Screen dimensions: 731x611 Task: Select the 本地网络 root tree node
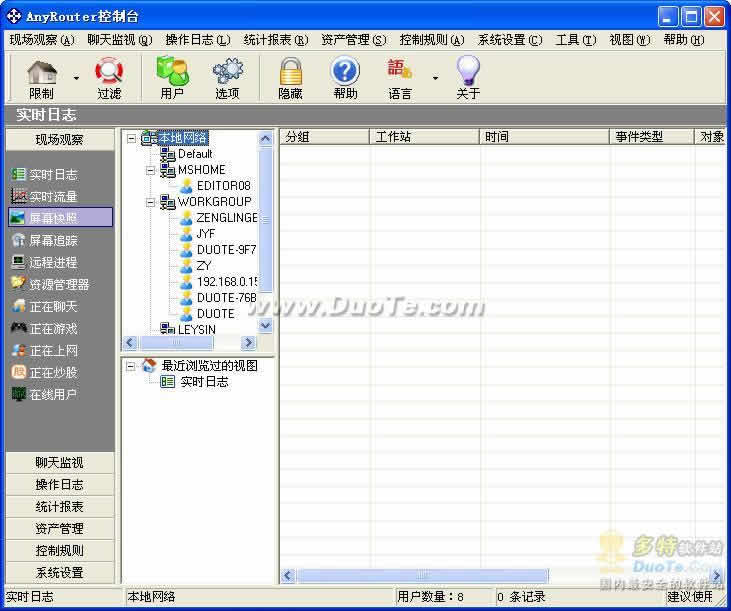click(183, 138)
